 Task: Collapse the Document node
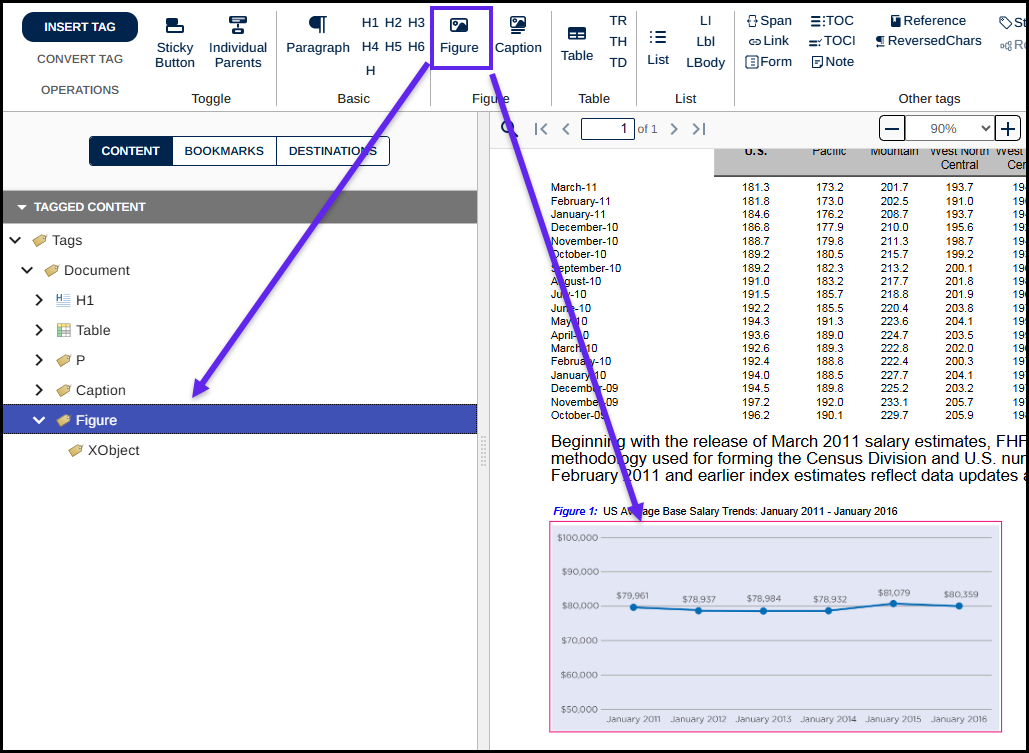(x=27, y=270)
